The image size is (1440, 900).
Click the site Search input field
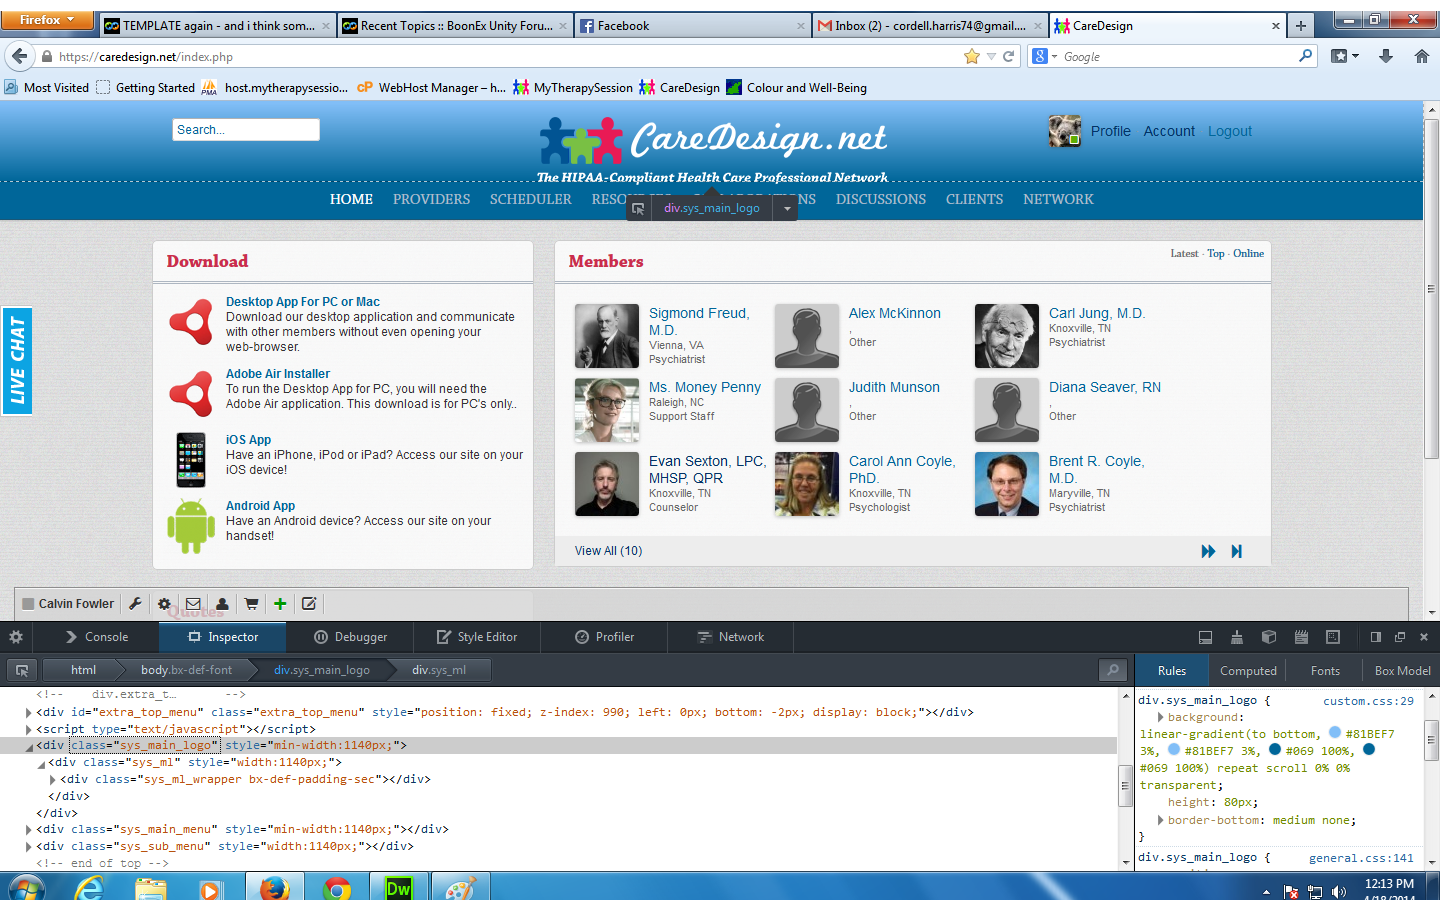(x=245, y=130)
